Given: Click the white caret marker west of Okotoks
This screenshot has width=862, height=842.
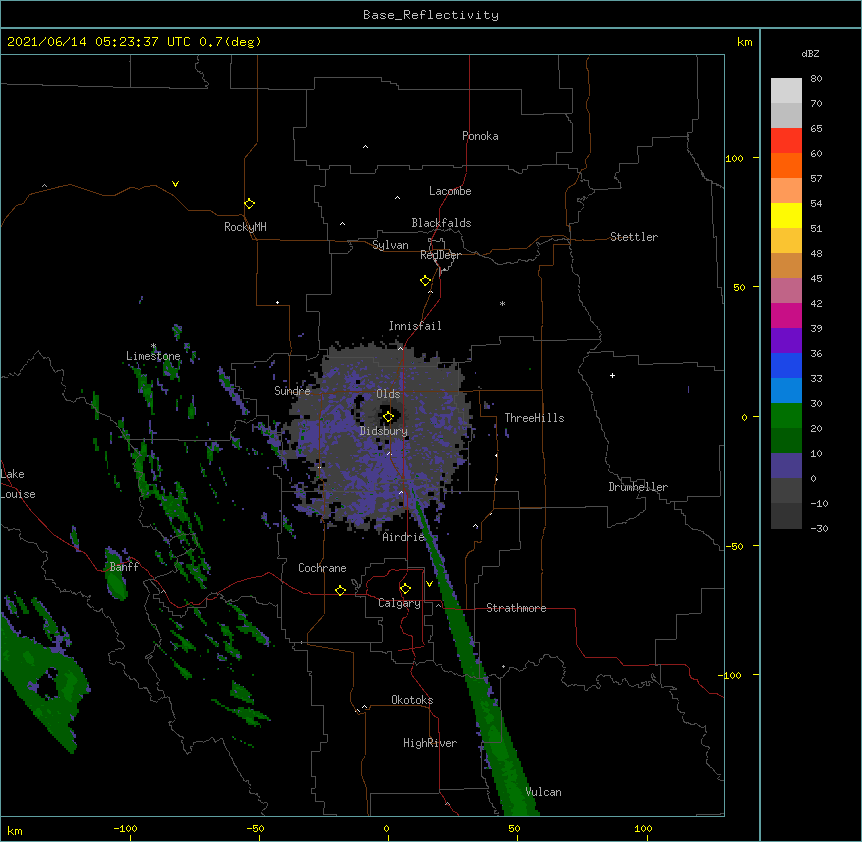Looking at the screenshot, I should [x=364, y=707].
